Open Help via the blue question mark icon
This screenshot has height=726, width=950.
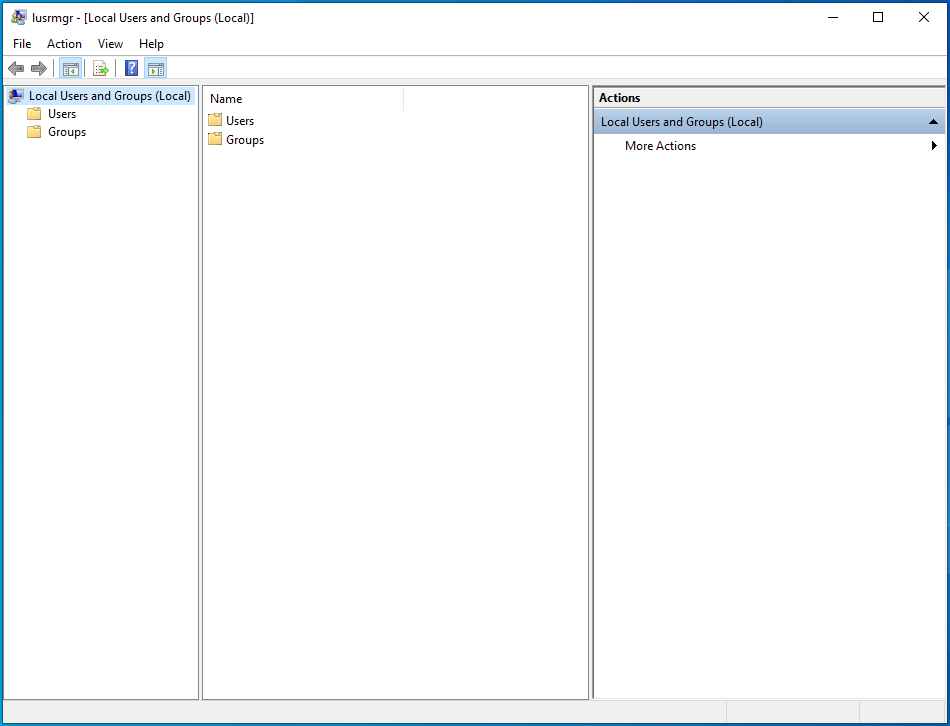tap(131, 68)
